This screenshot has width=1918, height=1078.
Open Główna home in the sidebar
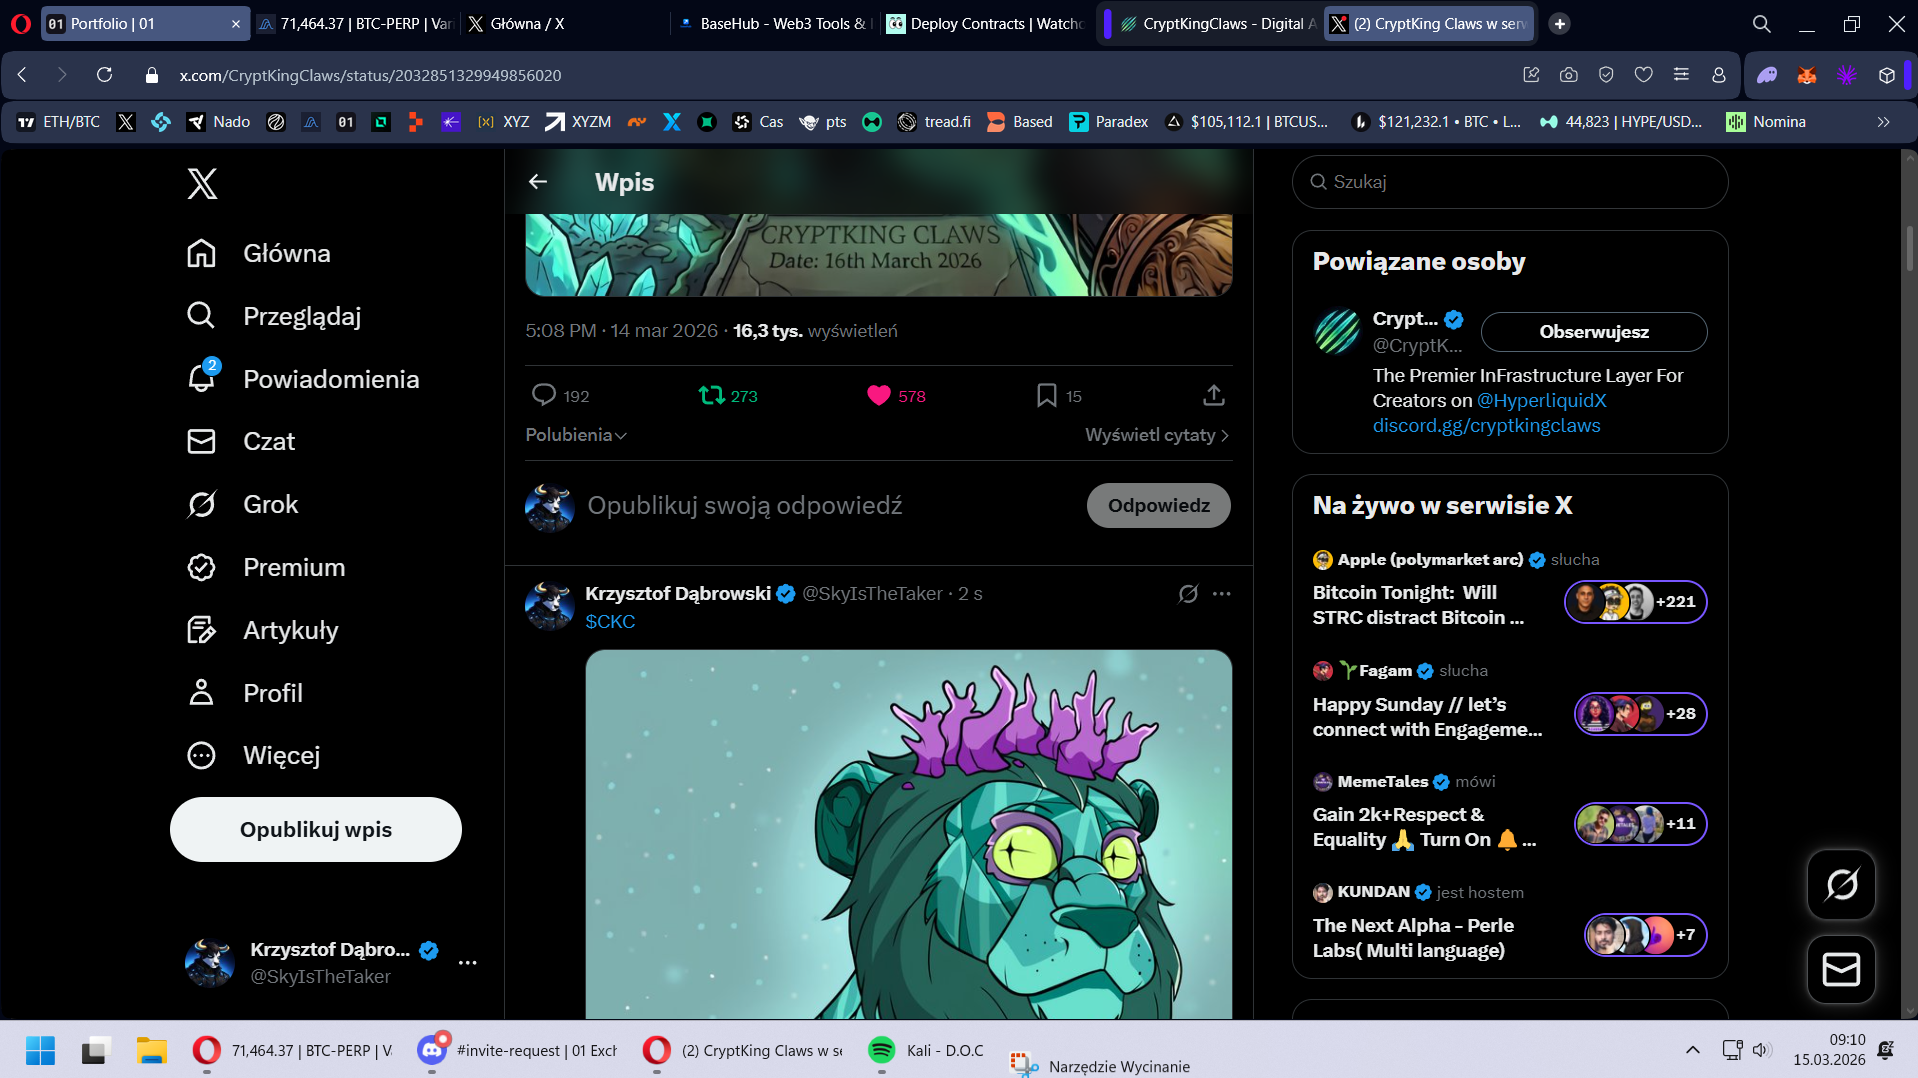(x=258, y=253)
